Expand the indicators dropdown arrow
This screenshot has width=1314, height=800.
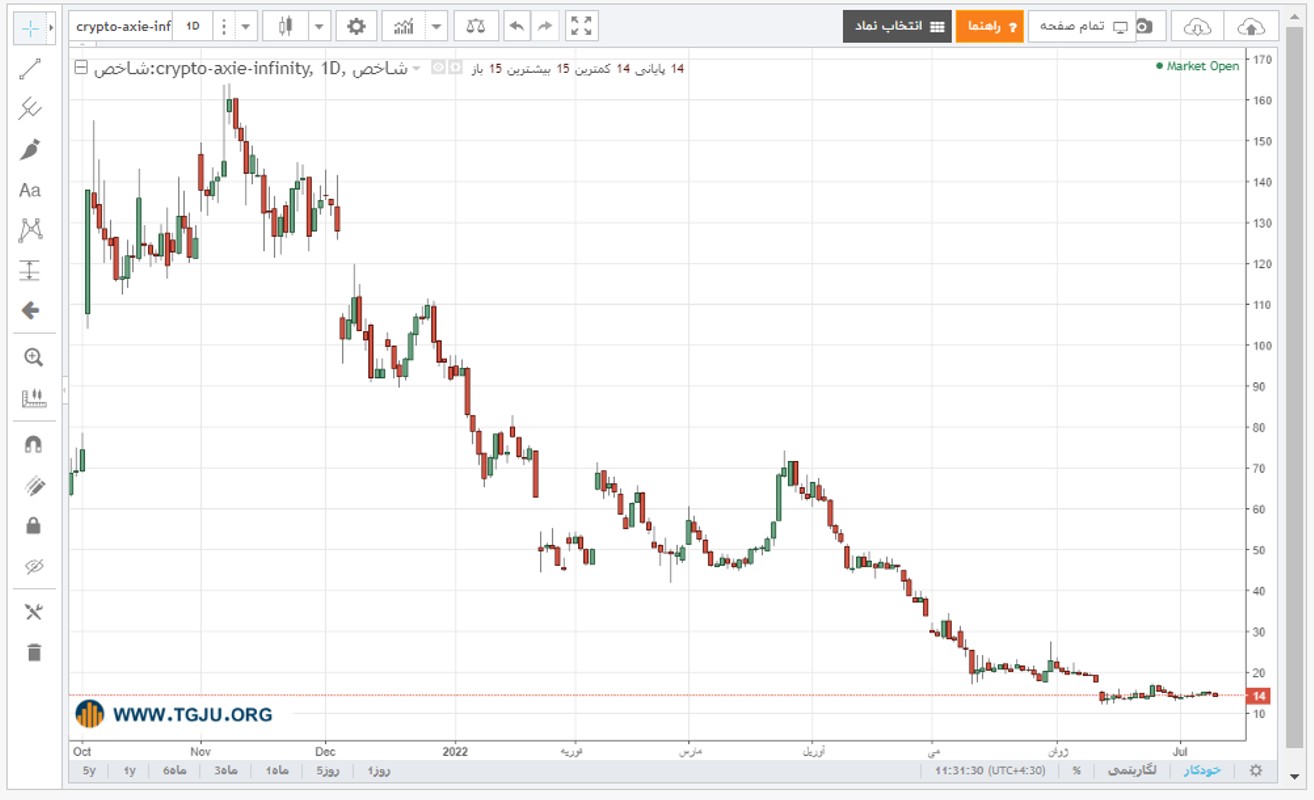[436, 27]
